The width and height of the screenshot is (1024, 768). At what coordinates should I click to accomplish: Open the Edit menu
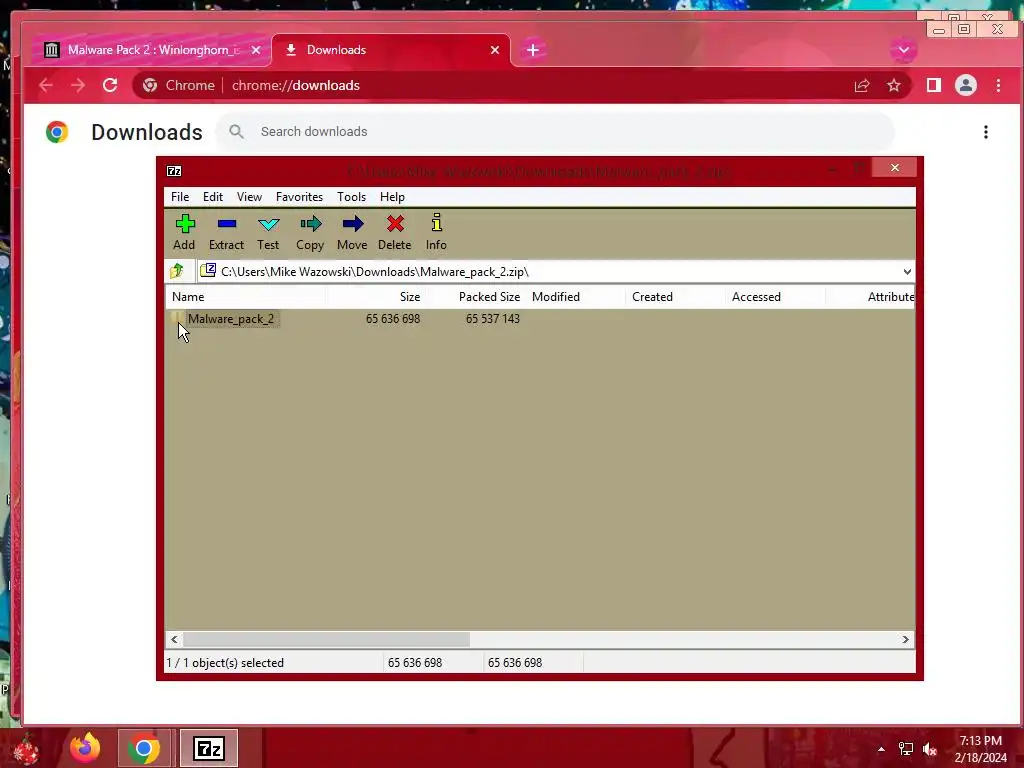click(212, 197)
